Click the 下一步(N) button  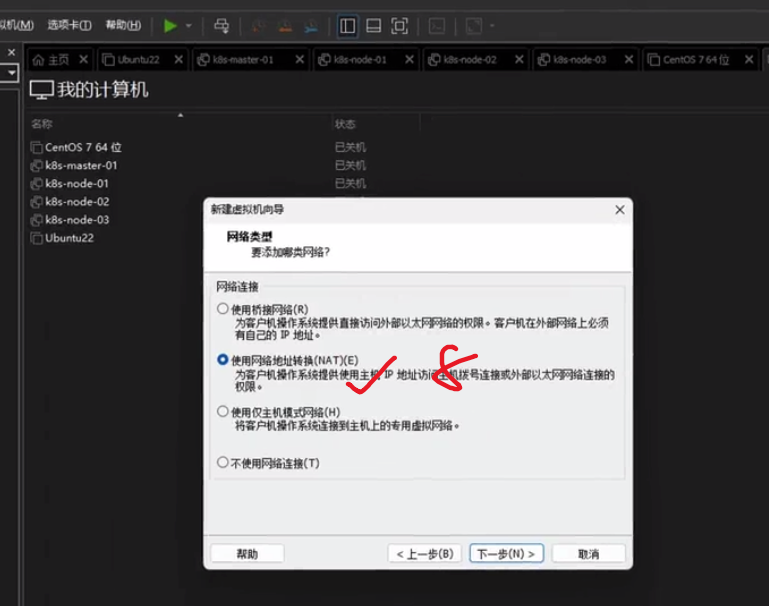[x=506, y=553]
